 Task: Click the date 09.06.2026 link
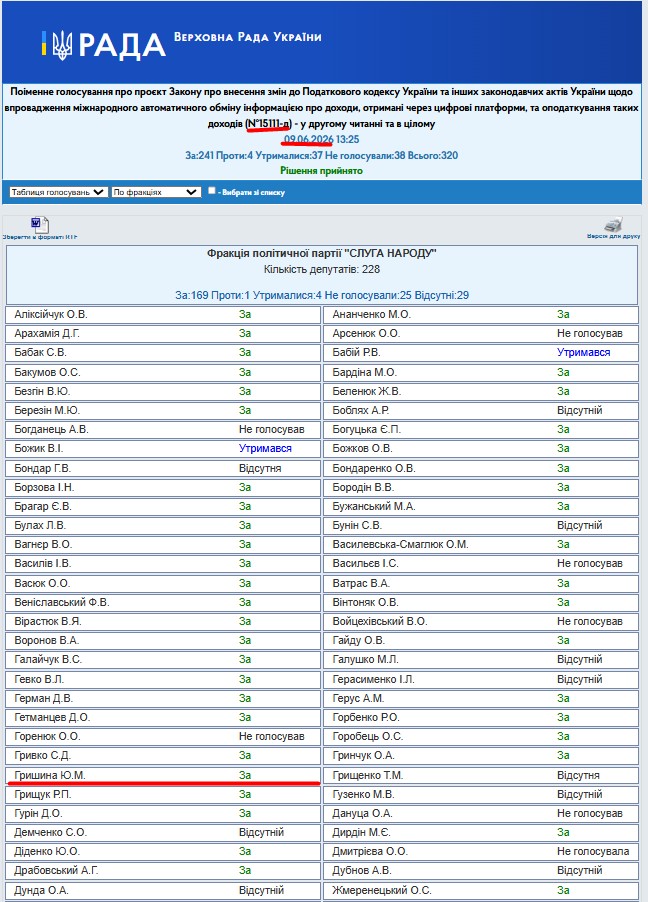[308, 139]
